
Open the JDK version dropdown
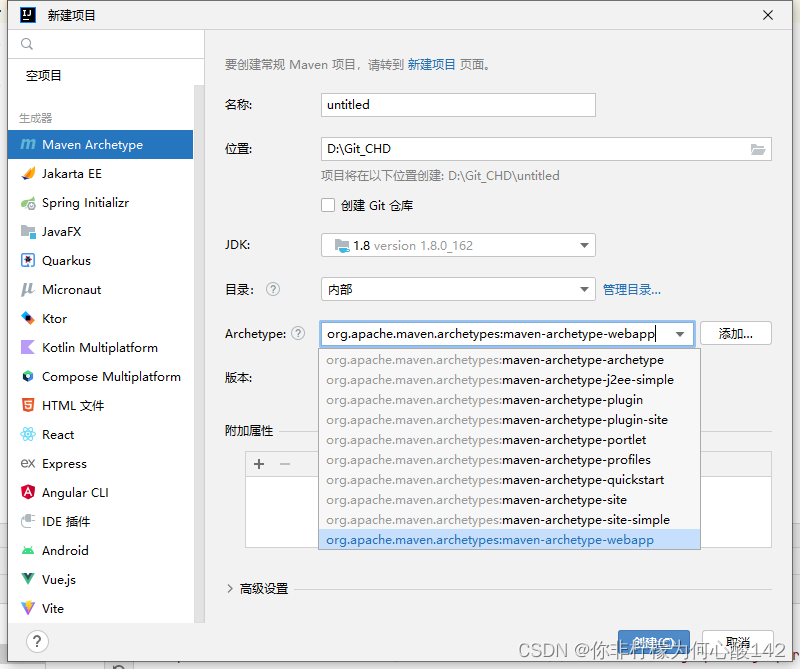pos(458,245)
